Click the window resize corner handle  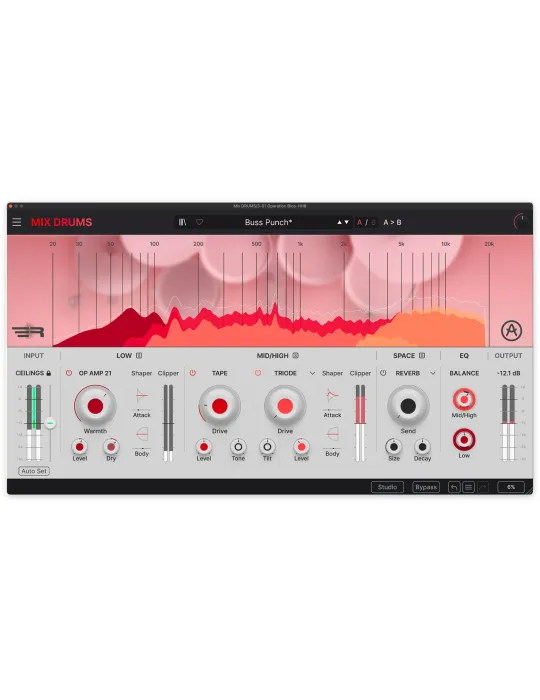pyautogui.click(x=529, y=492)
